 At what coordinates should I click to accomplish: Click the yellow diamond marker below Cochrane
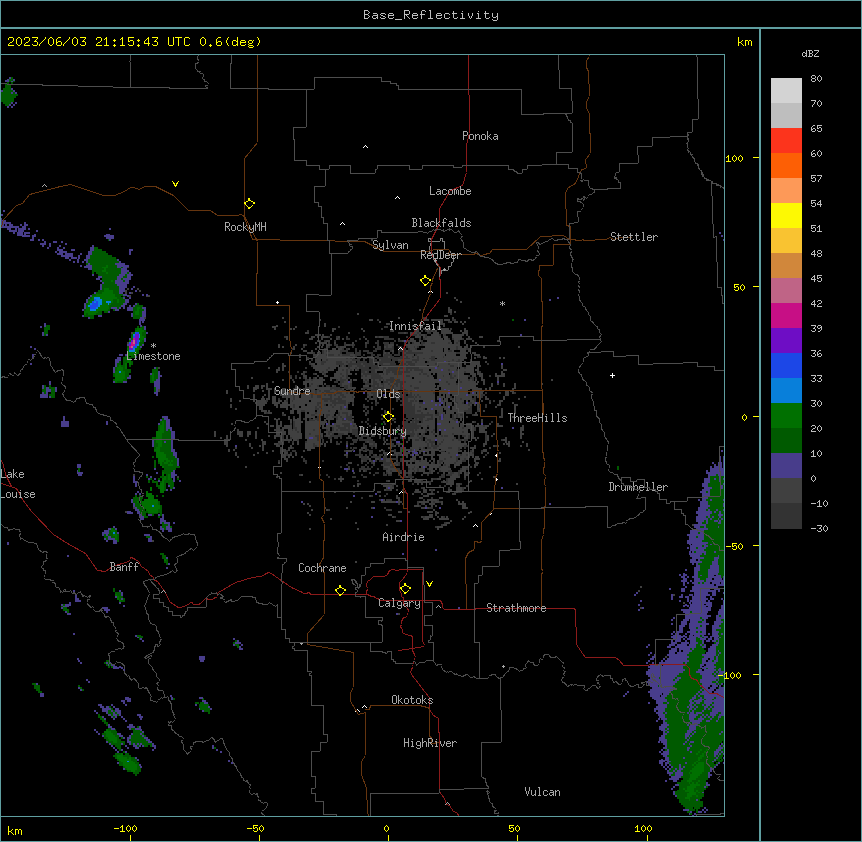pyautogui.click(x=340, y=590)
